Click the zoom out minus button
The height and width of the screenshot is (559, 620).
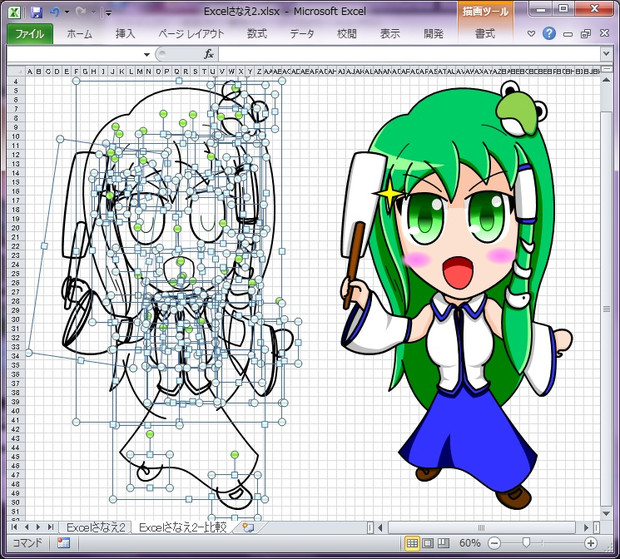point(494,544)
